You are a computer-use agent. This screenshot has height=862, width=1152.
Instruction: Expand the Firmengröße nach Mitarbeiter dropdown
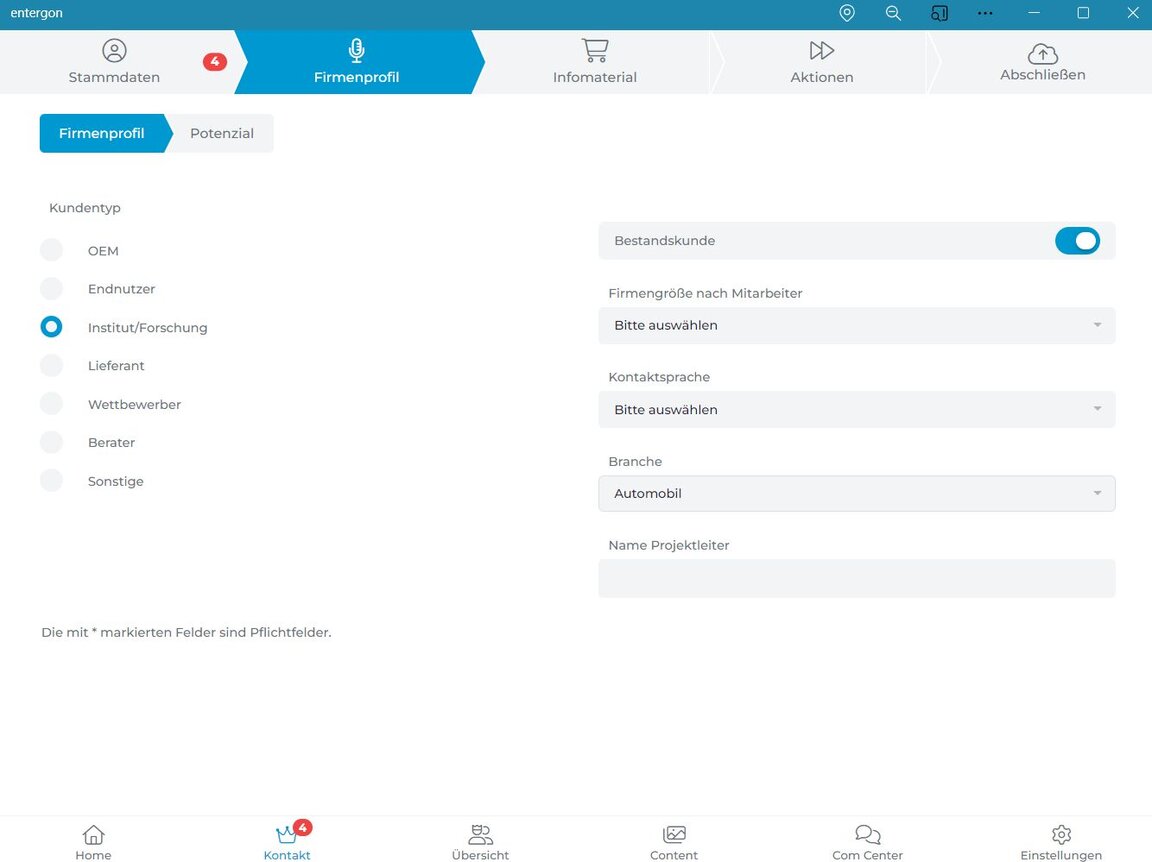click(856, 325)
